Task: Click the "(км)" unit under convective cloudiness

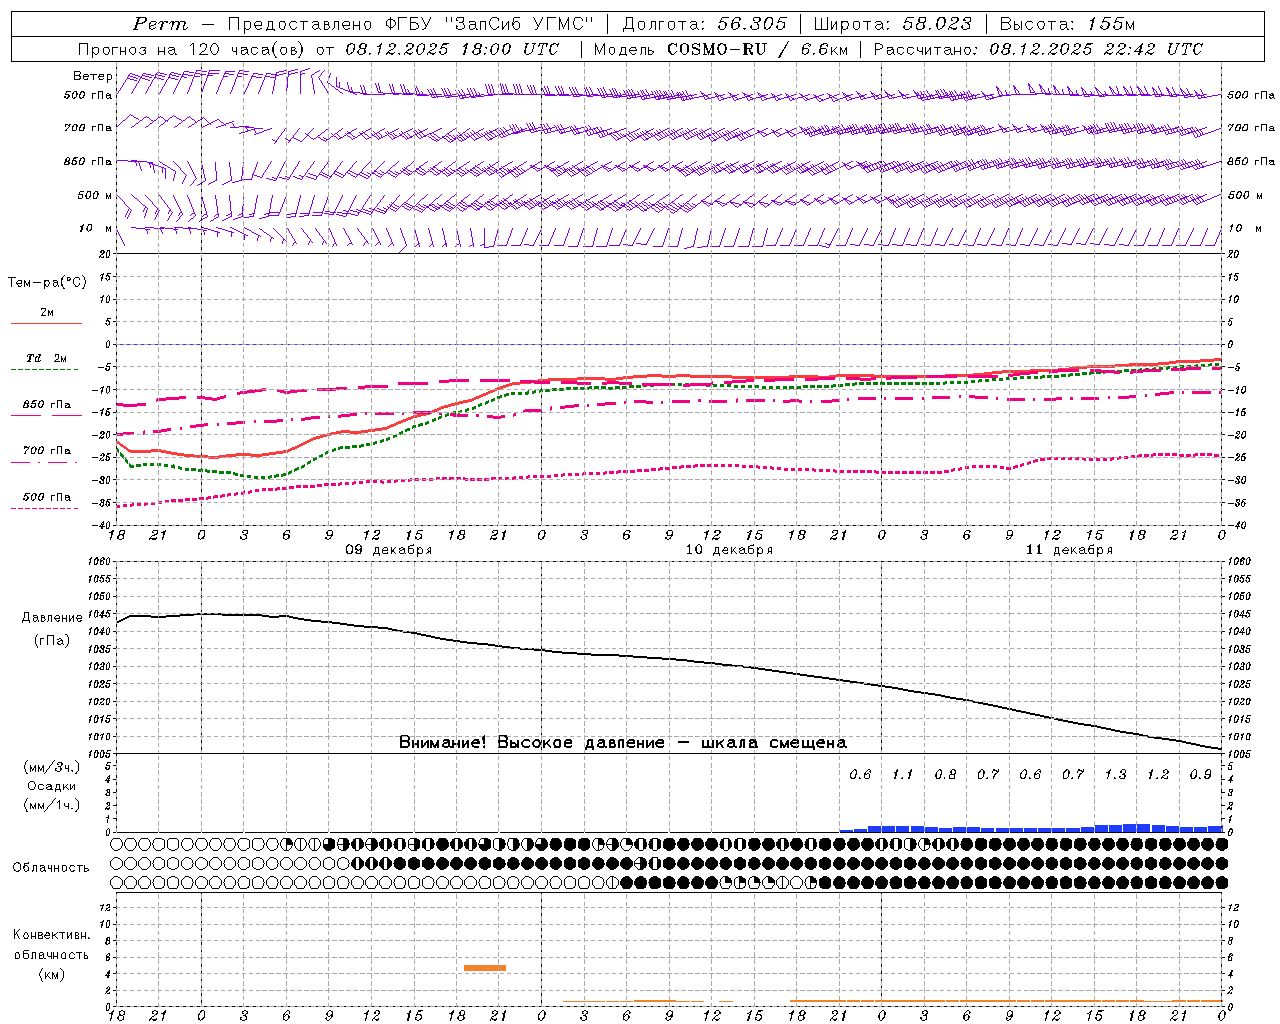Action: click(x=51, y=974)
